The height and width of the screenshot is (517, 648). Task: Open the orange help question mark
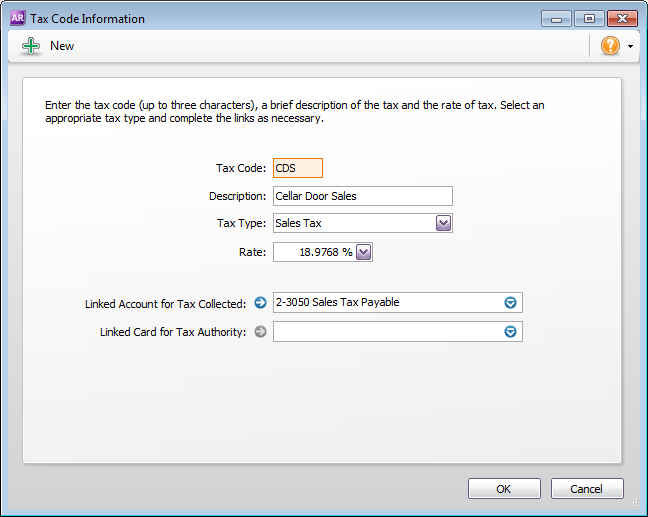click(610, 46)
